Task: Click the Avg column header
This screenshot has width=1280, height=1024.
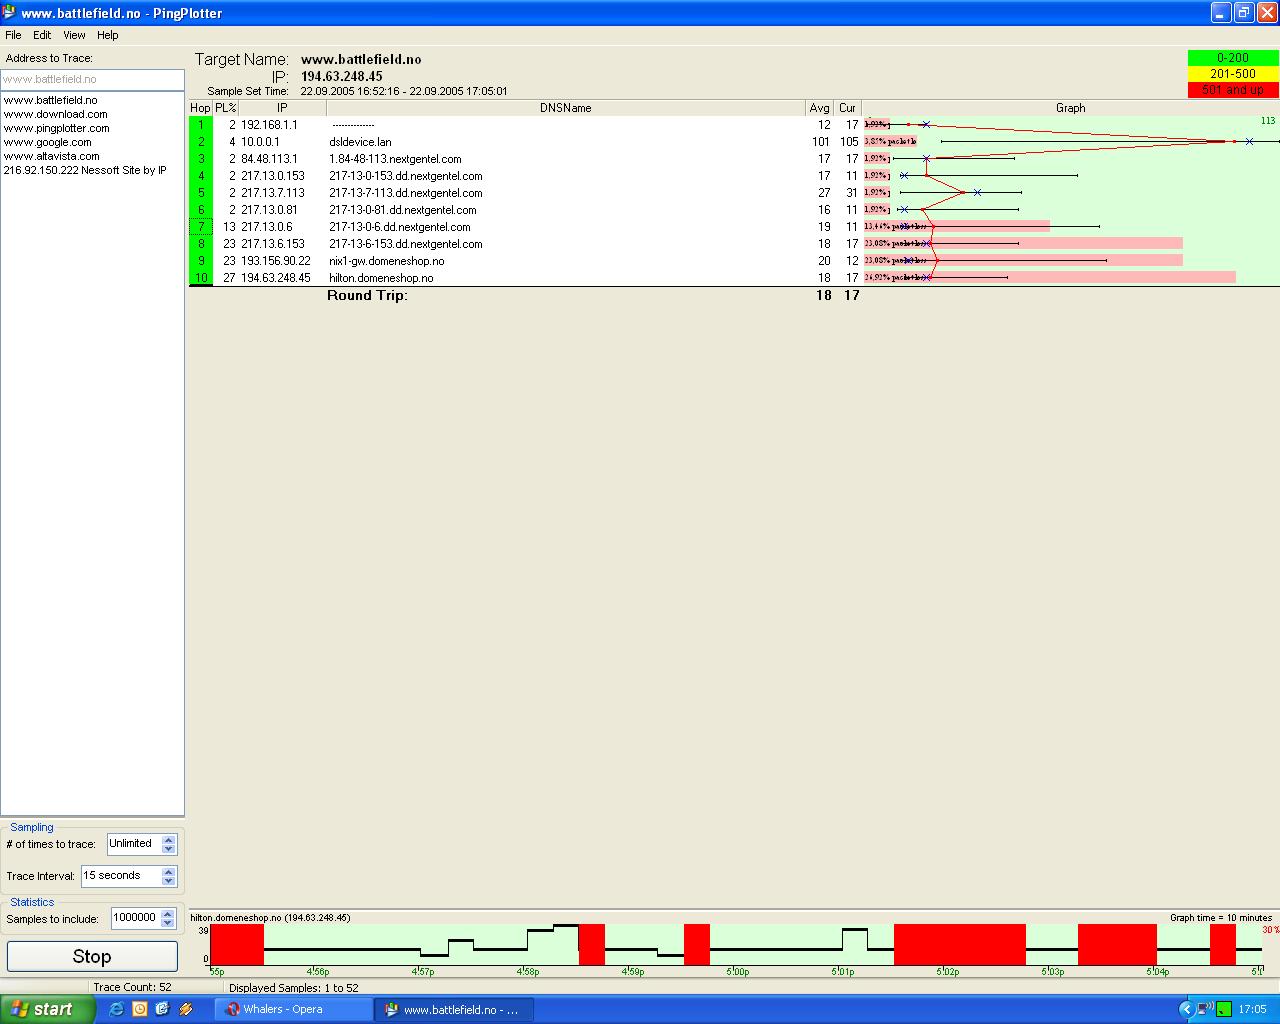Action: 819,108
